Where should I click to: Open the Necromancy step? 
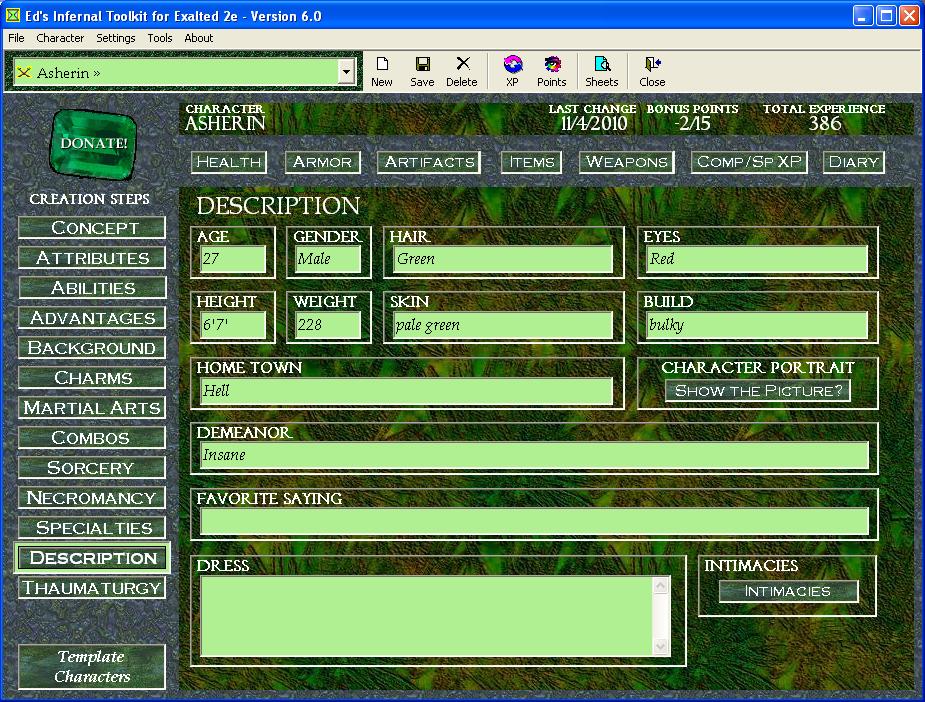tap(92, 498)
